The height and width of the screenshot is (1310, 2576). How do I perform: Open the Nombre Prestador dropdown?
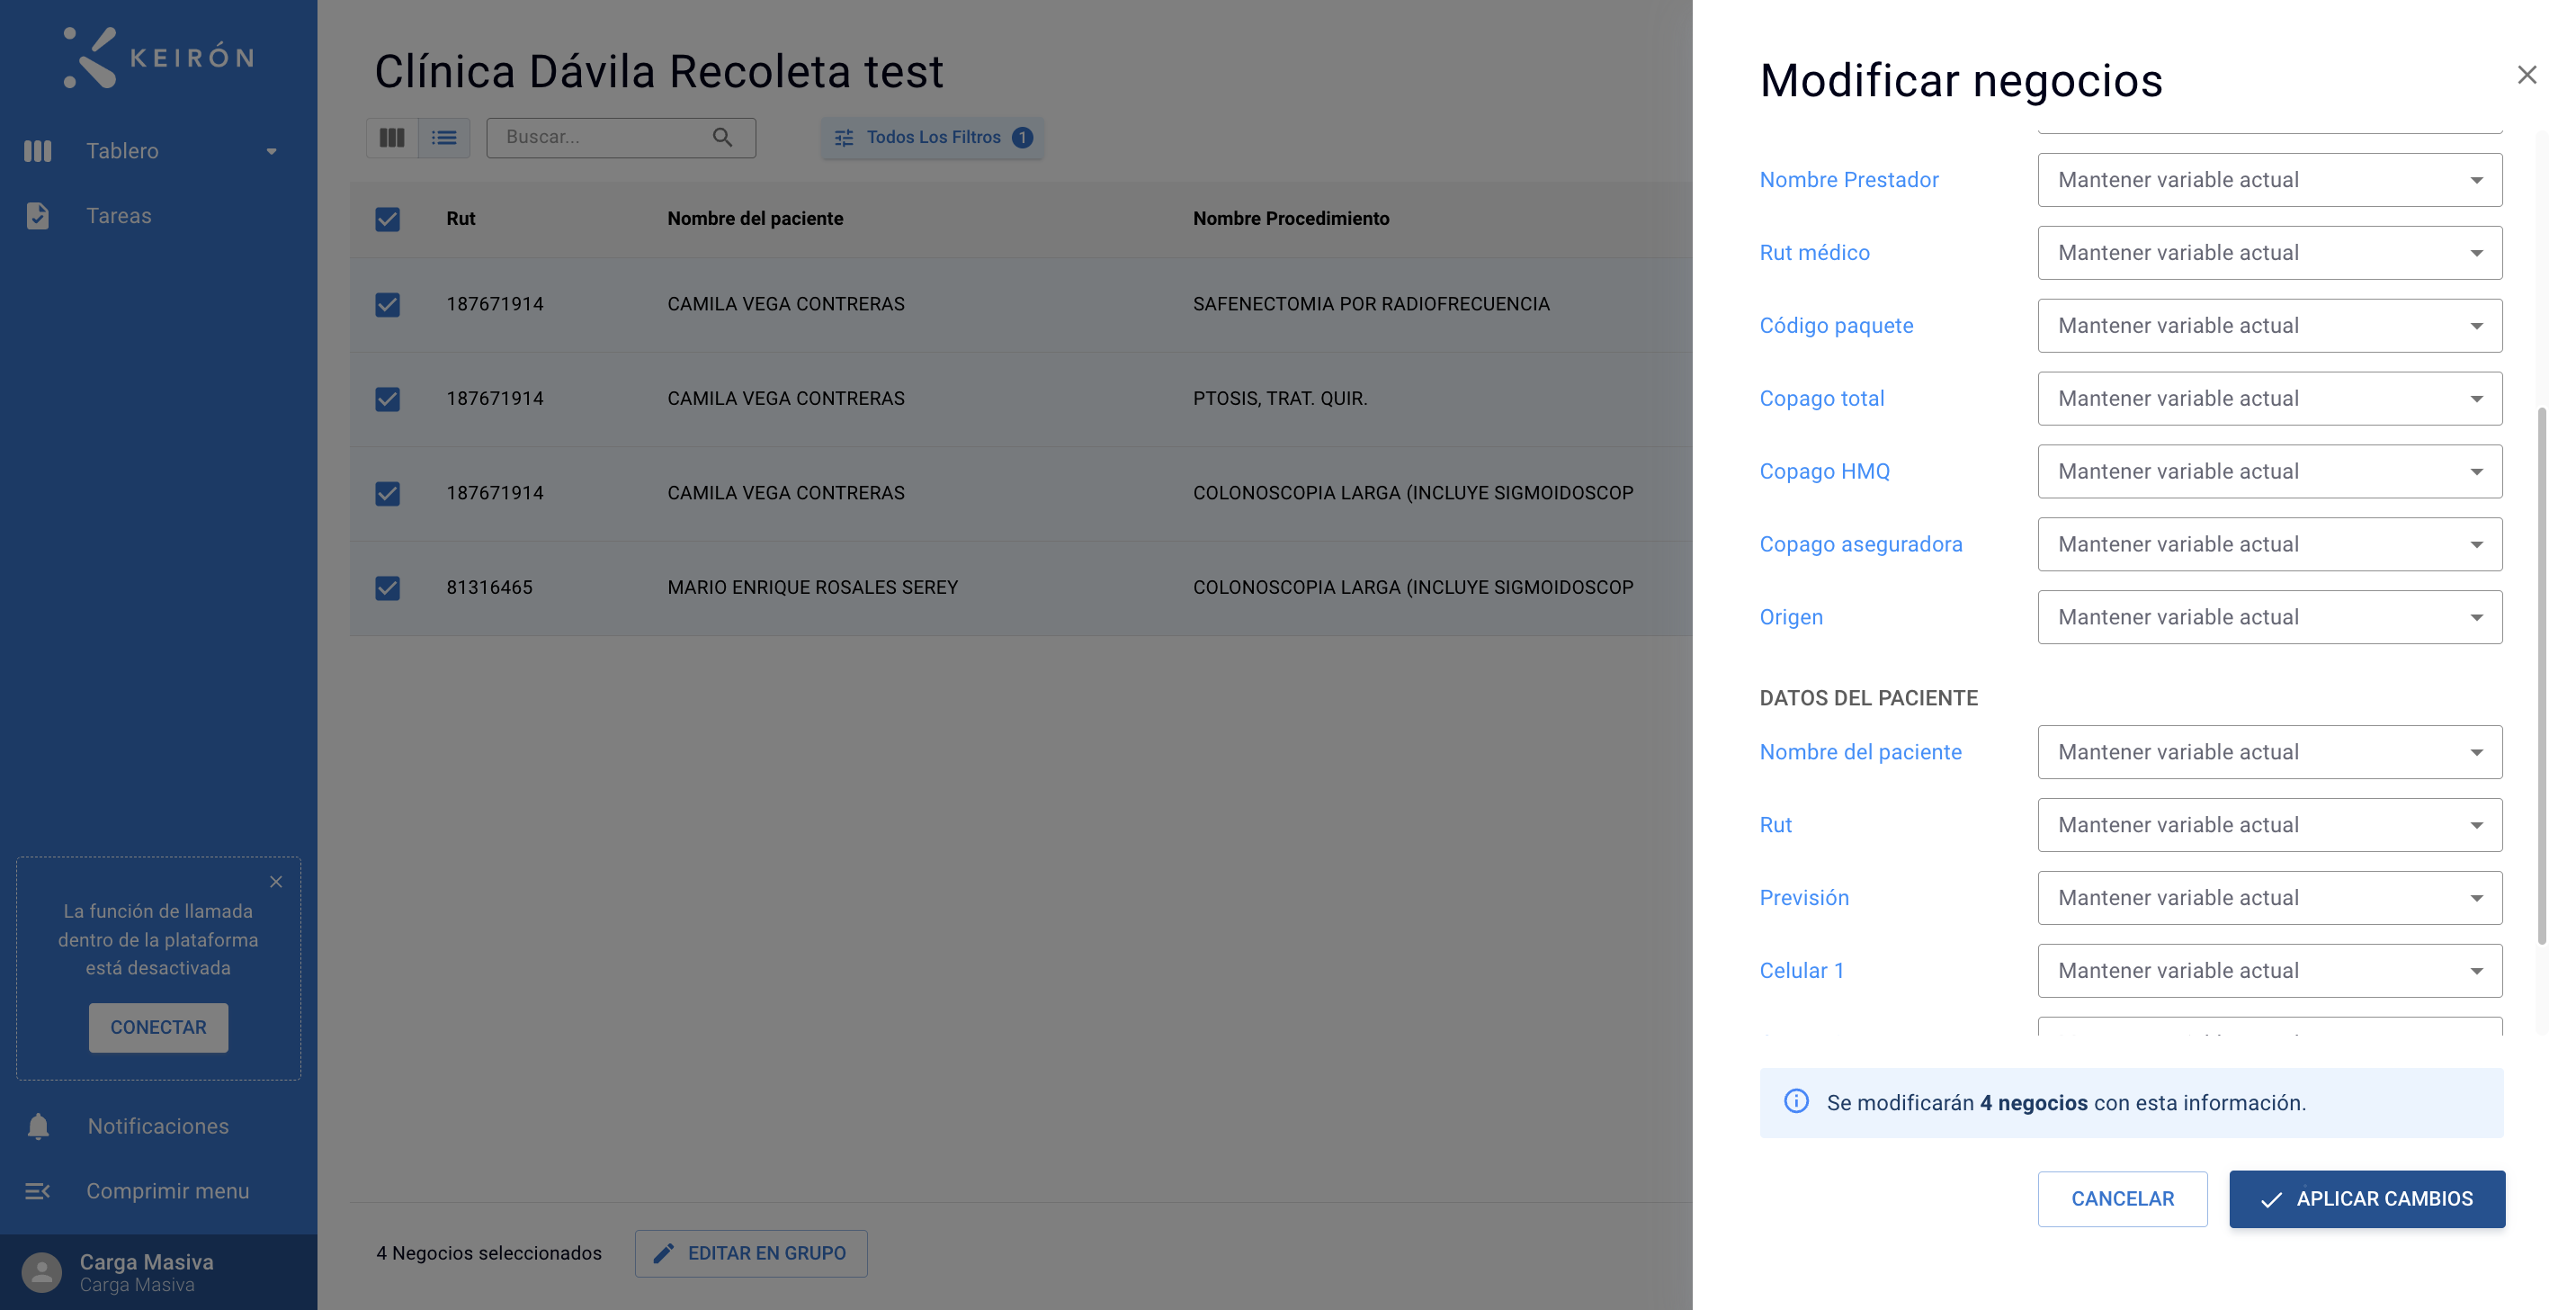point(2270,180)
